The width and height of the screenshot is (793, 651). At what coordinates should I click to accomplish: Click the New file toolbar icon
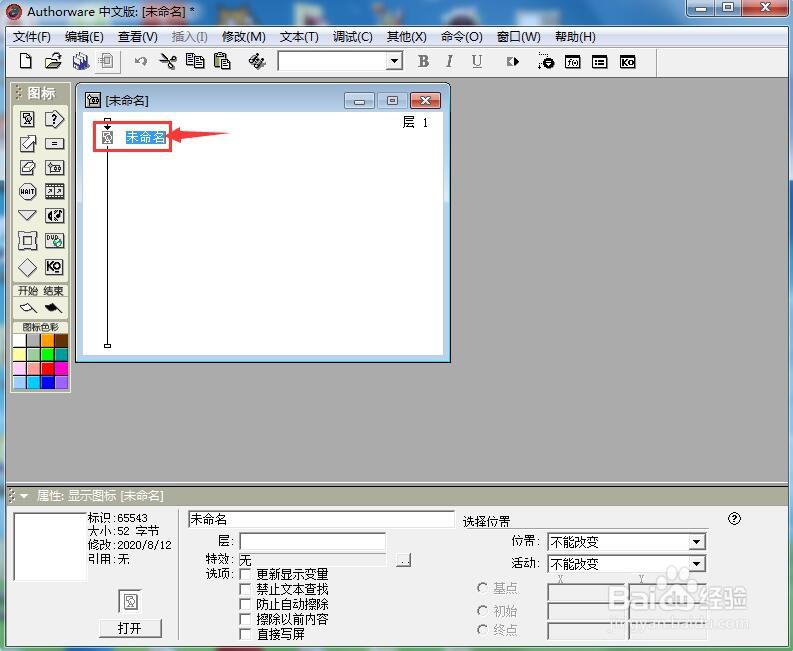click(25, 61)
